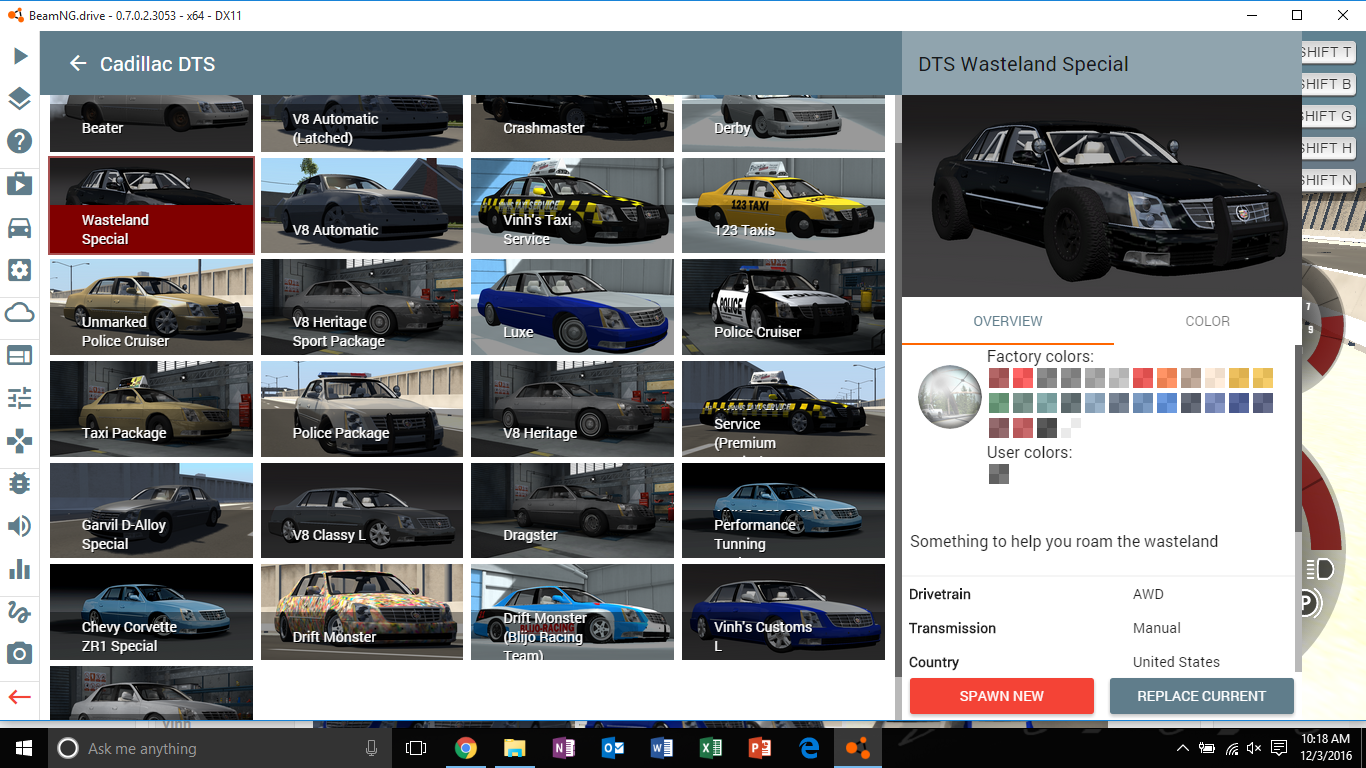Open the vehicle car icon in the sidebar
The width and height of the screenshot is (1366, 768).
coord(20,227)
